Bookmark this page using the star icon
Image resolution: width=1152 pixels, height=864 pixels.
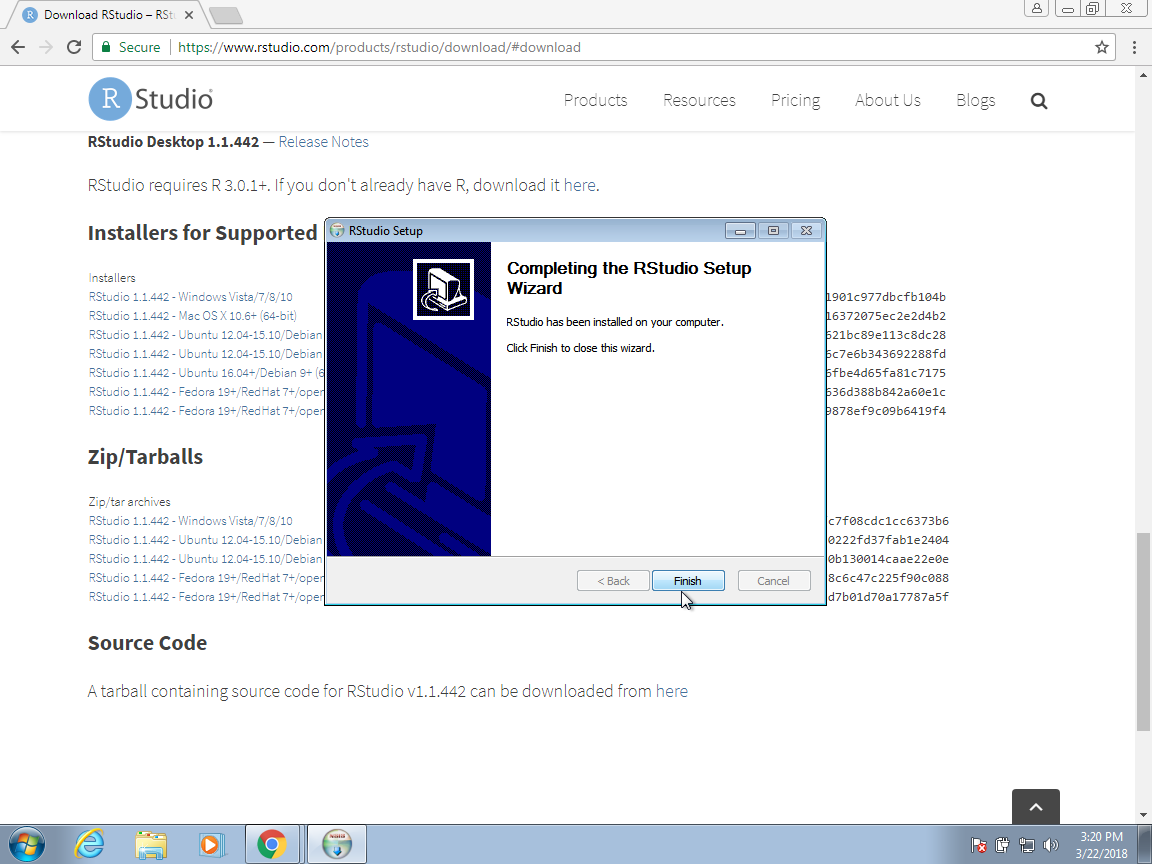click(x=1101, y=47)
